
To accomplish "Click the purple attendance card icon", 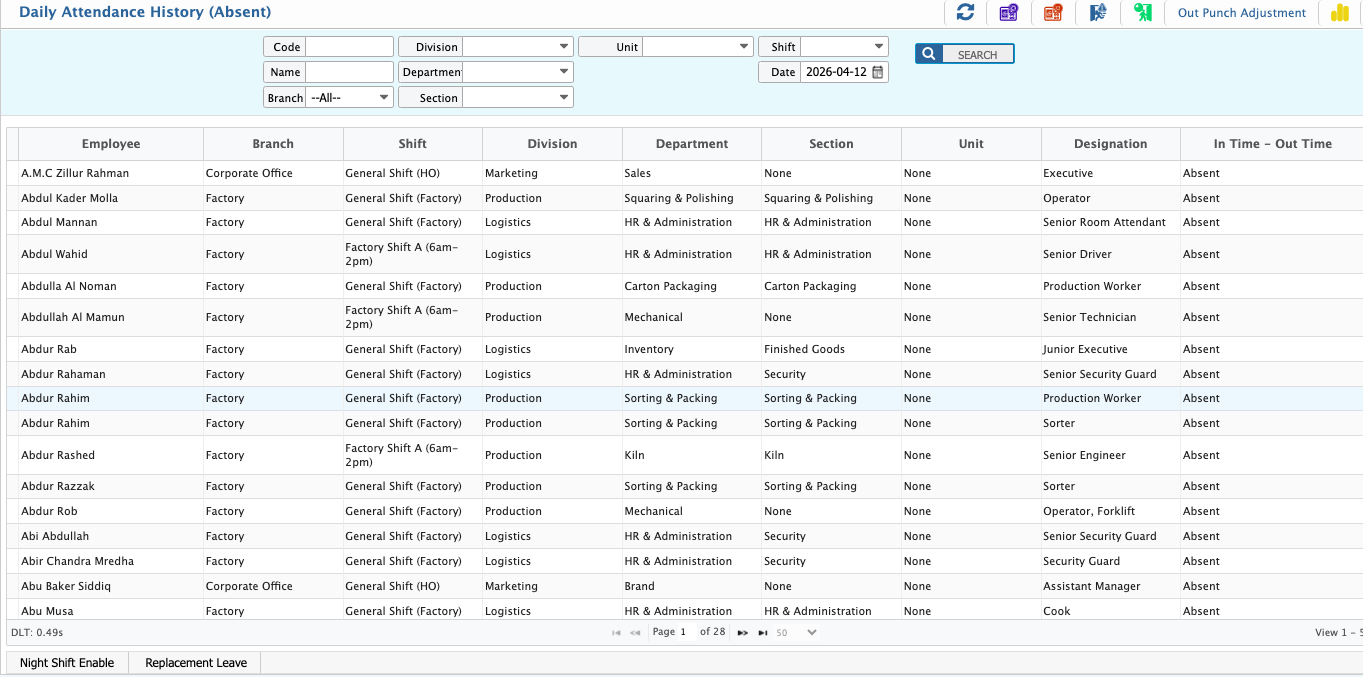I will [x=1008, y=13].
